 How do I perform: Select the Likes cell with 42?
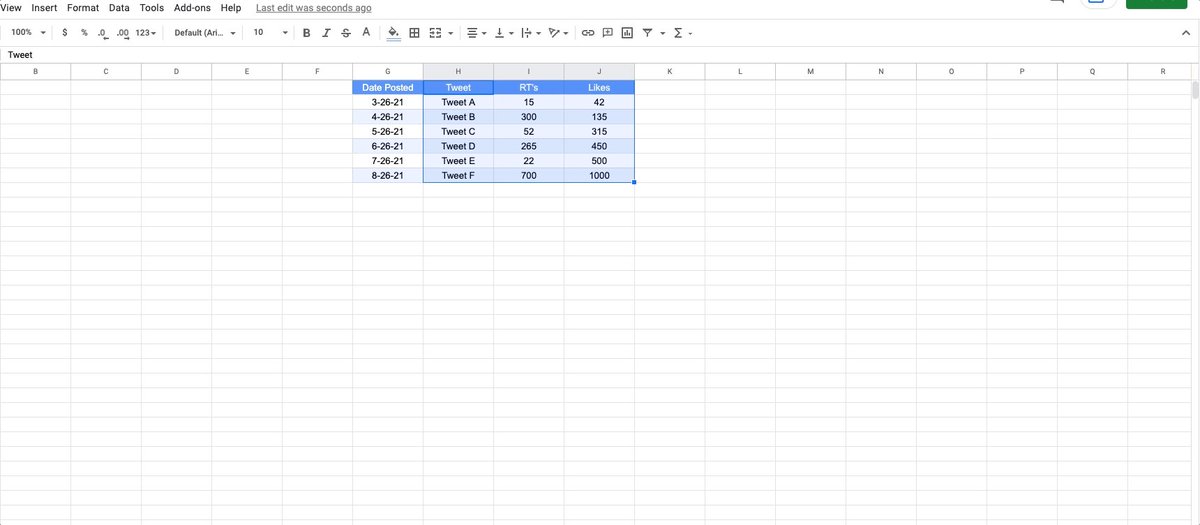click(x=599, y=102)
